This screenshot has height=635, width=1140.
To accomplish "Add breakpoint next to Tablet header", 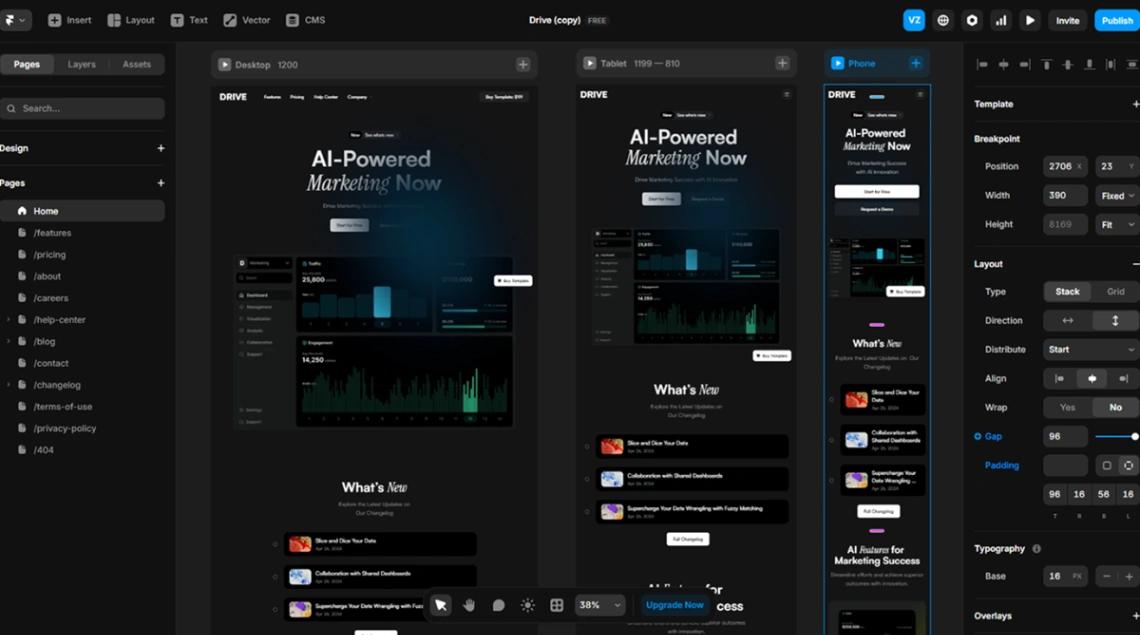I will pyautogui.click(x=782, y=63).
